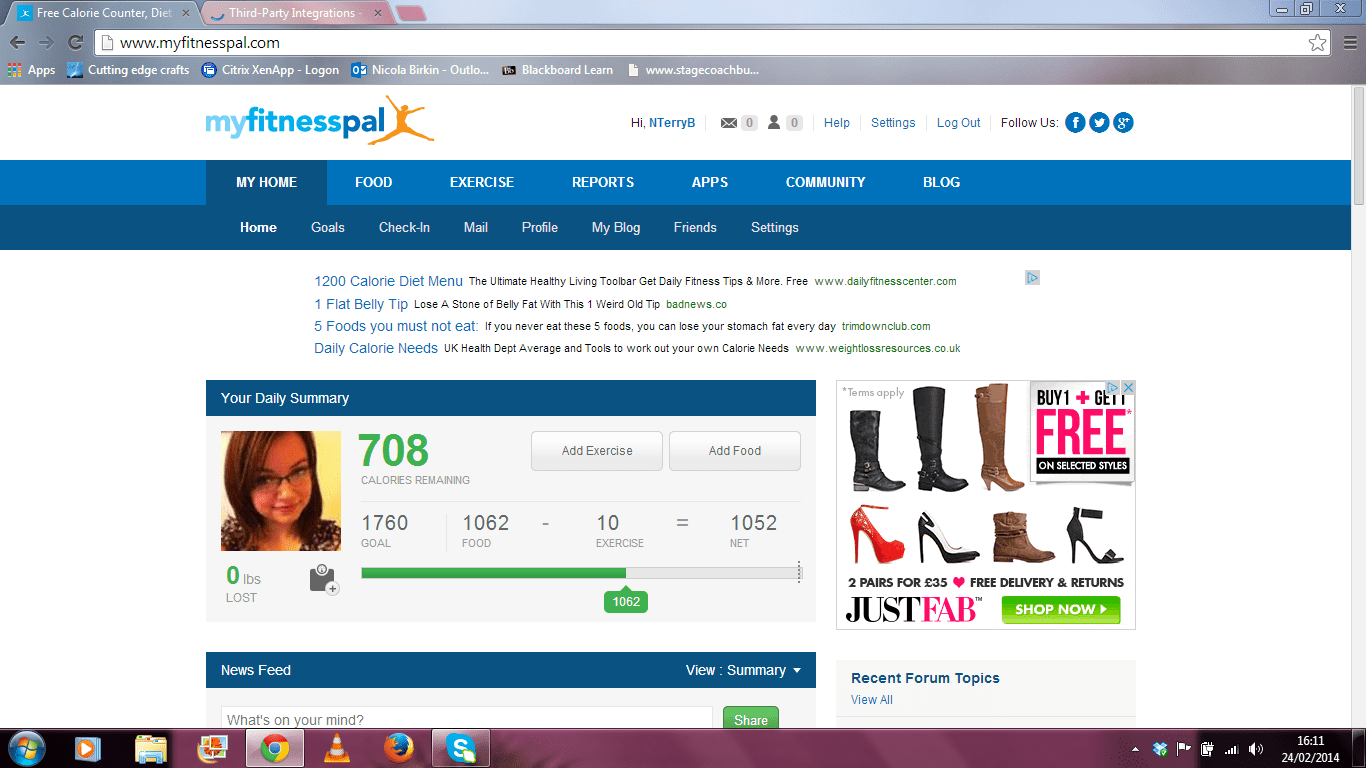Follow MyFitnessPal on Facebook icon
This screenshot has height=768, width=1366.
coord(1075,123)
